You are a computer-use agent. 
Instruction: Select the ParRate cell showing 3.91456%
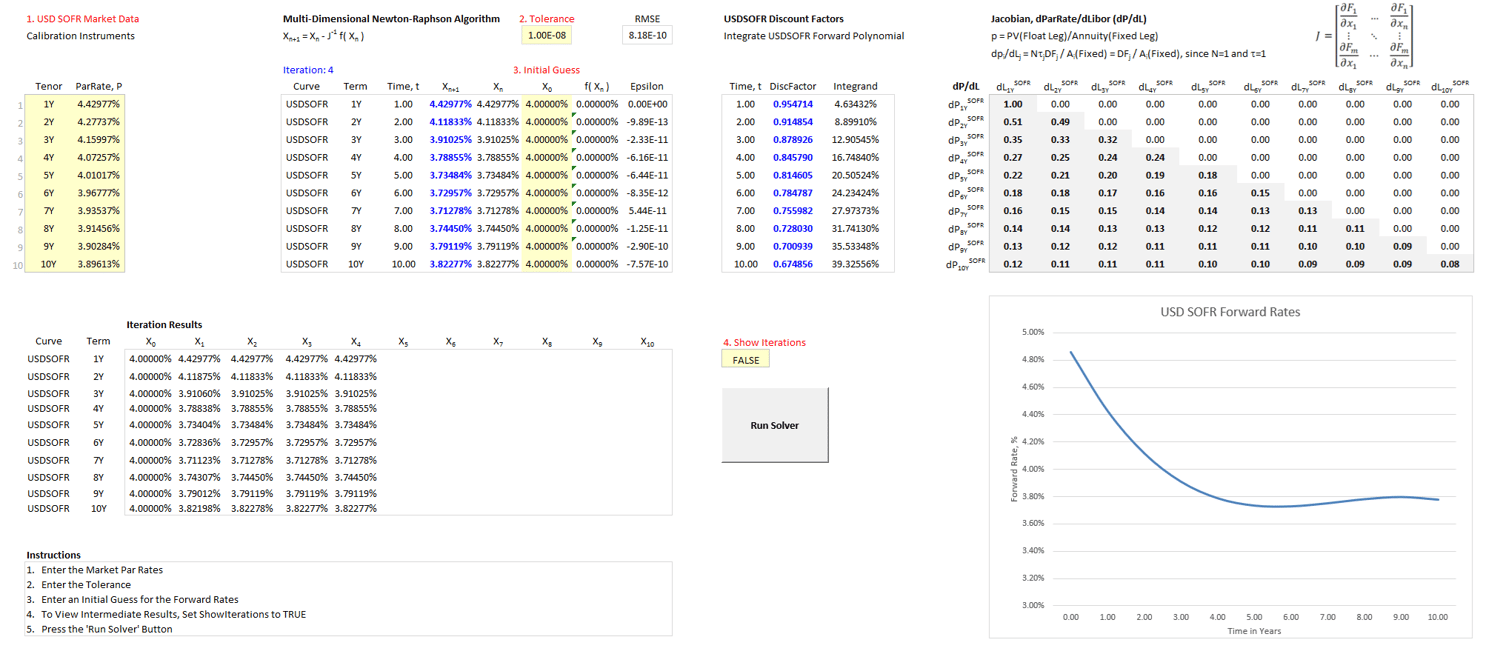[98, 229]
